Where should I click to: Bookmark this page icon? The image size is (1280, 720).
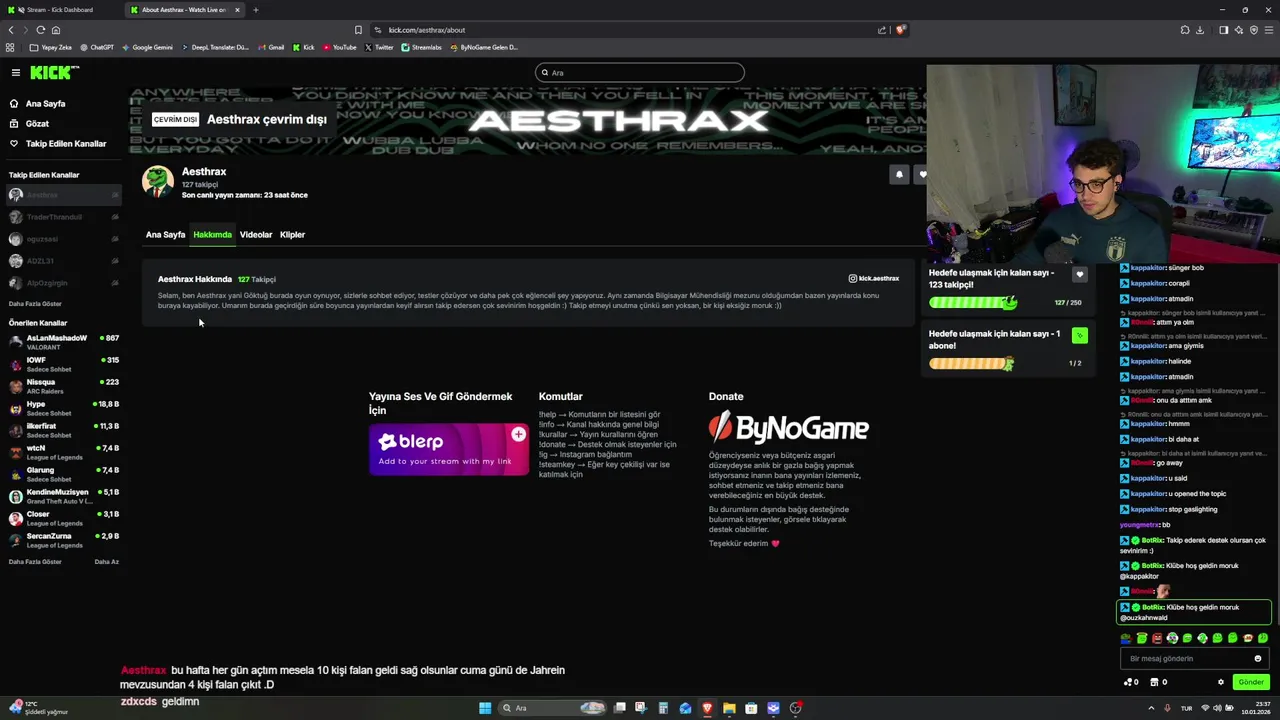click(x=358, y=30)
